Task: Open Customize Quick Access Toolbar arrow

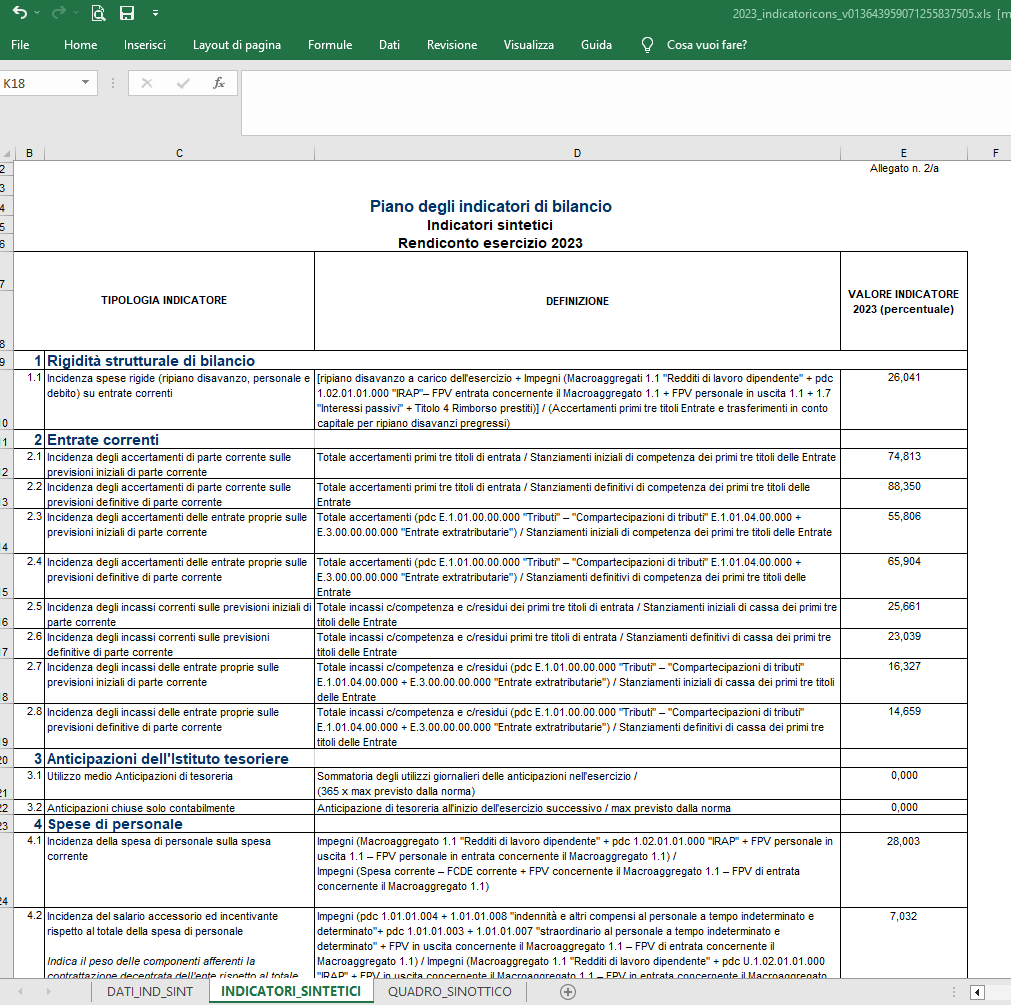Action: coord(155,13)
